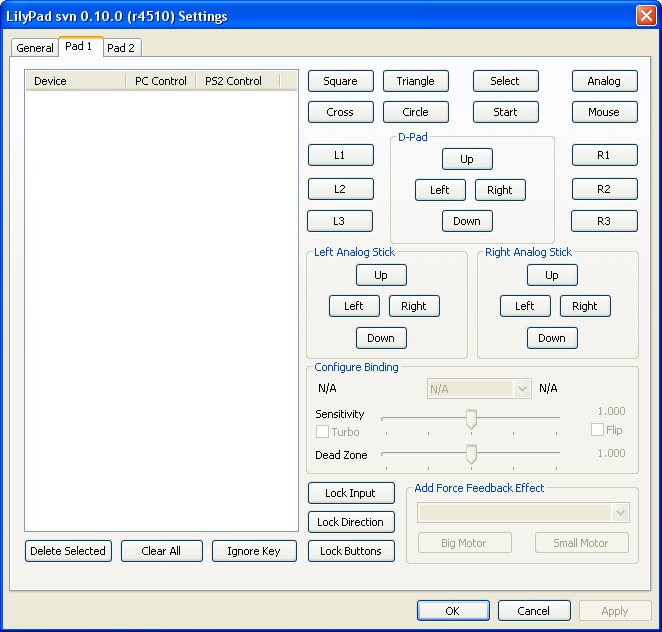Click the Analog button
The image size is (662, 632).
pos(605,81)
